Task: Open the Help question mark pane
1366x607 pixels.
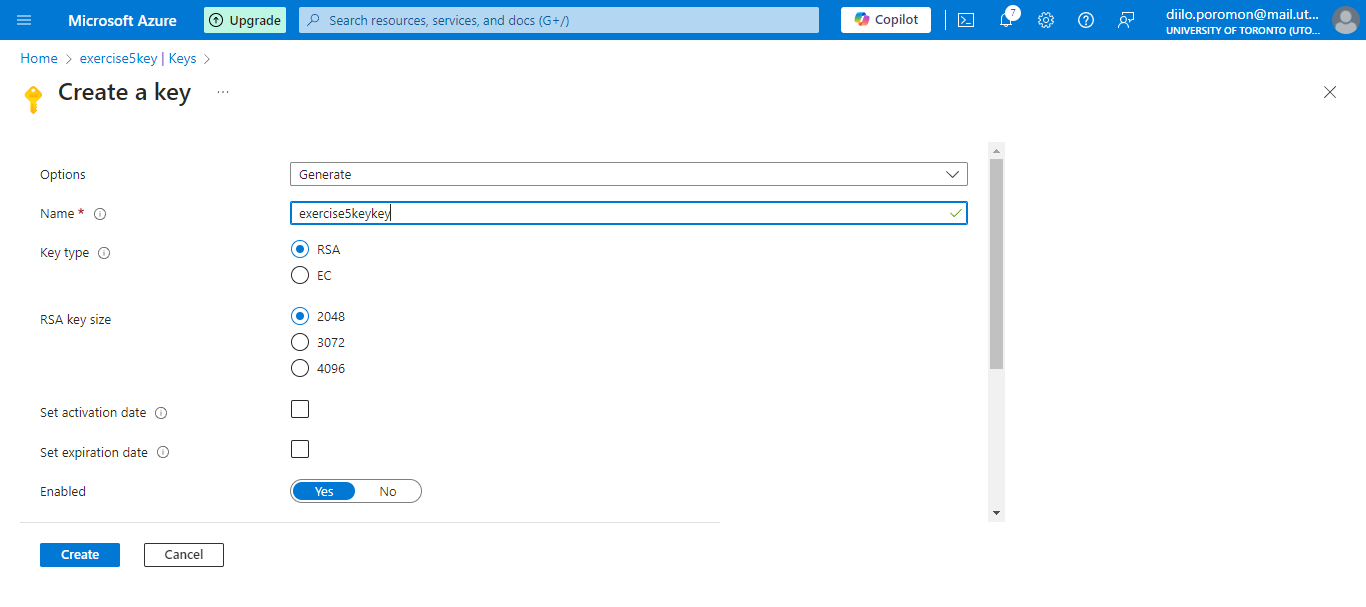Action: 1085,20
